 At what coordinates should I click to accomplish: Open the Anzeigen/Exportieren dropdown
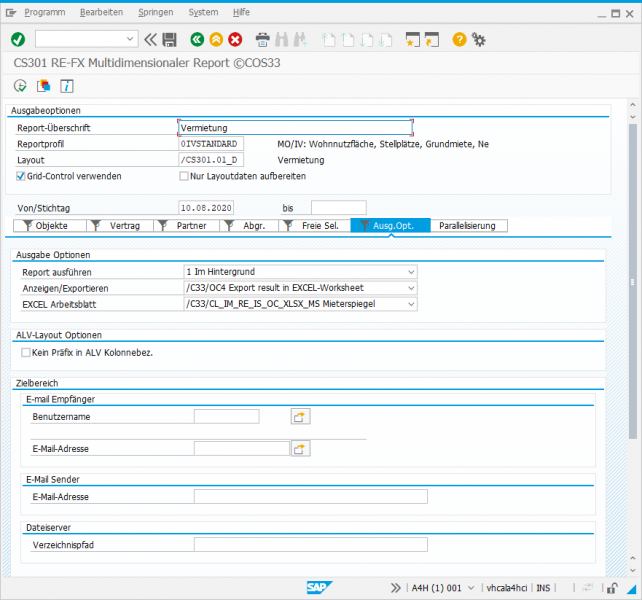pos(410,288)
